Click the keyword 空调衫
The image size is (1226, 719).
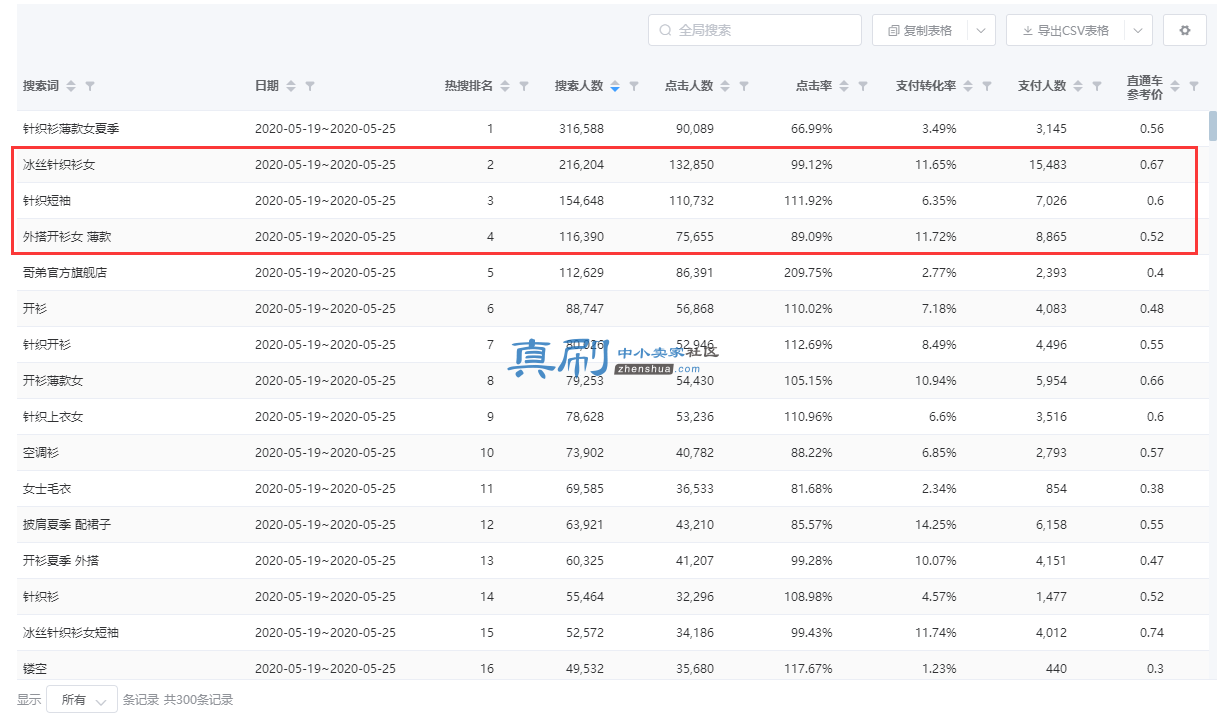tap(41, 453)
